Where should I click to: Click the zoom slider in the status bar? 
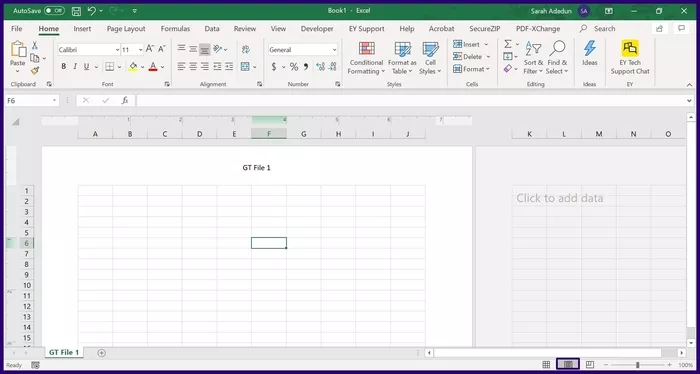pos(638,365)
